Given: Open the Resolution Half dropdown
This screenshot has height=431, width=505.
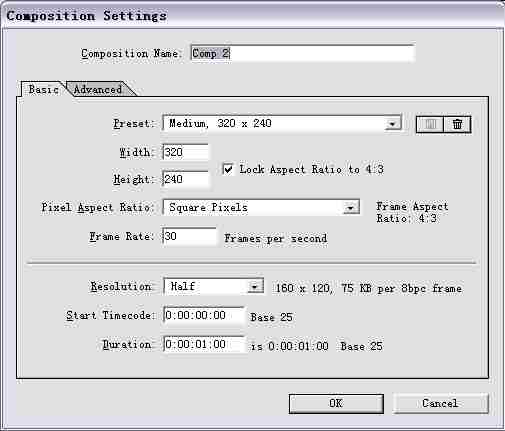Looking at the screenshot, I should [255, 287].
